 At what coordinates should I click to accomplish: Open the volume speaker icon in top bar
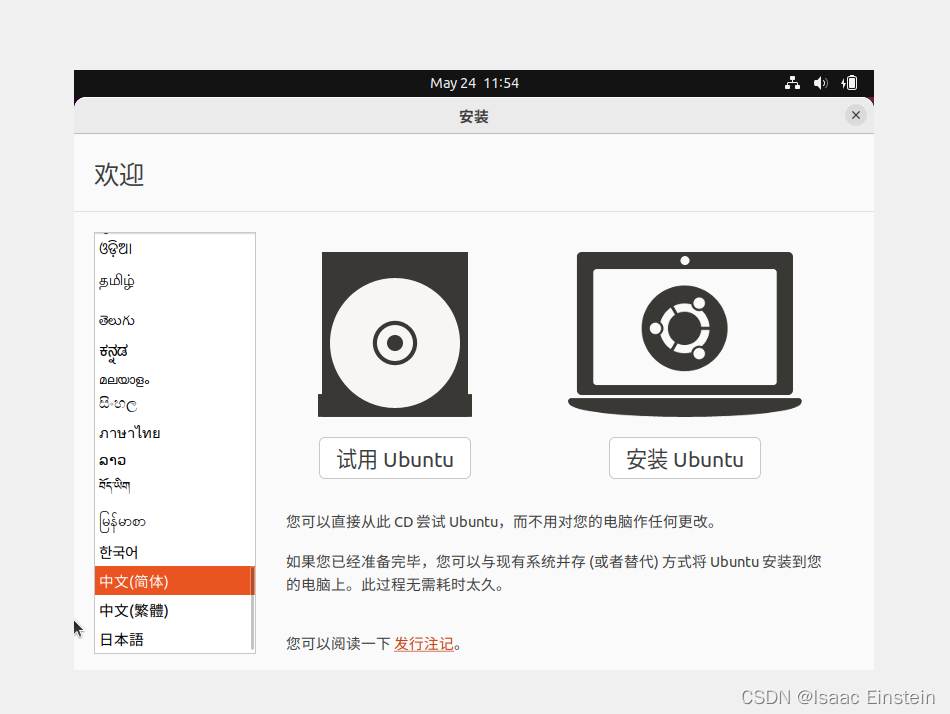[x=820, y=83]
